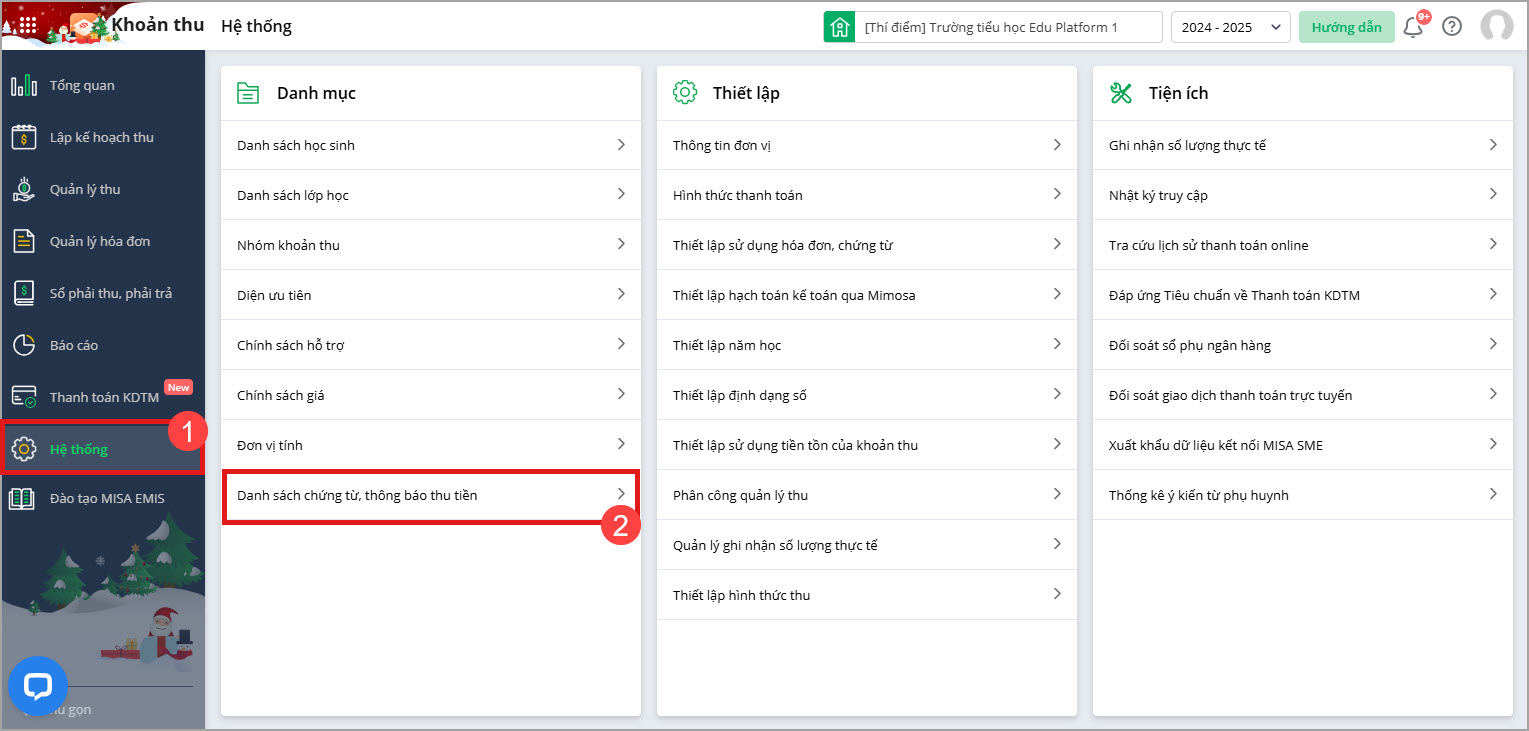This screenshot has height=731, width=1529.
Task: Click the Hướng dẫn button
Action: pyautogui.click(x=1346, y=27)
